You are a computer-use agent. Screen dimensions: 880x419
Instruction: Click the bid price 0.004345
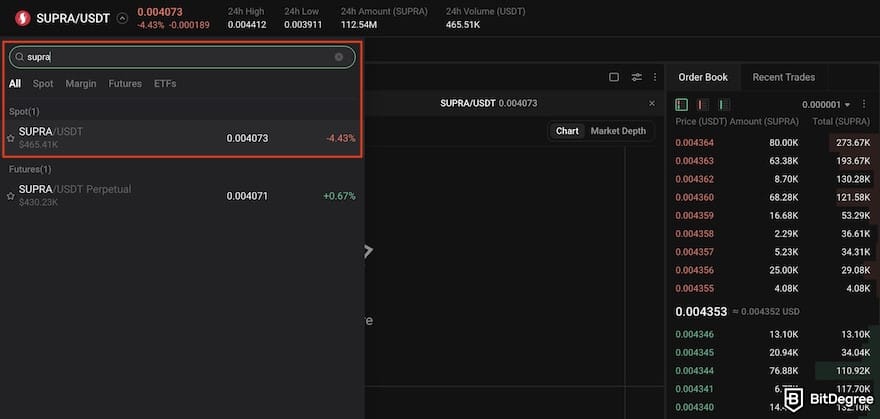coord(694,352)
